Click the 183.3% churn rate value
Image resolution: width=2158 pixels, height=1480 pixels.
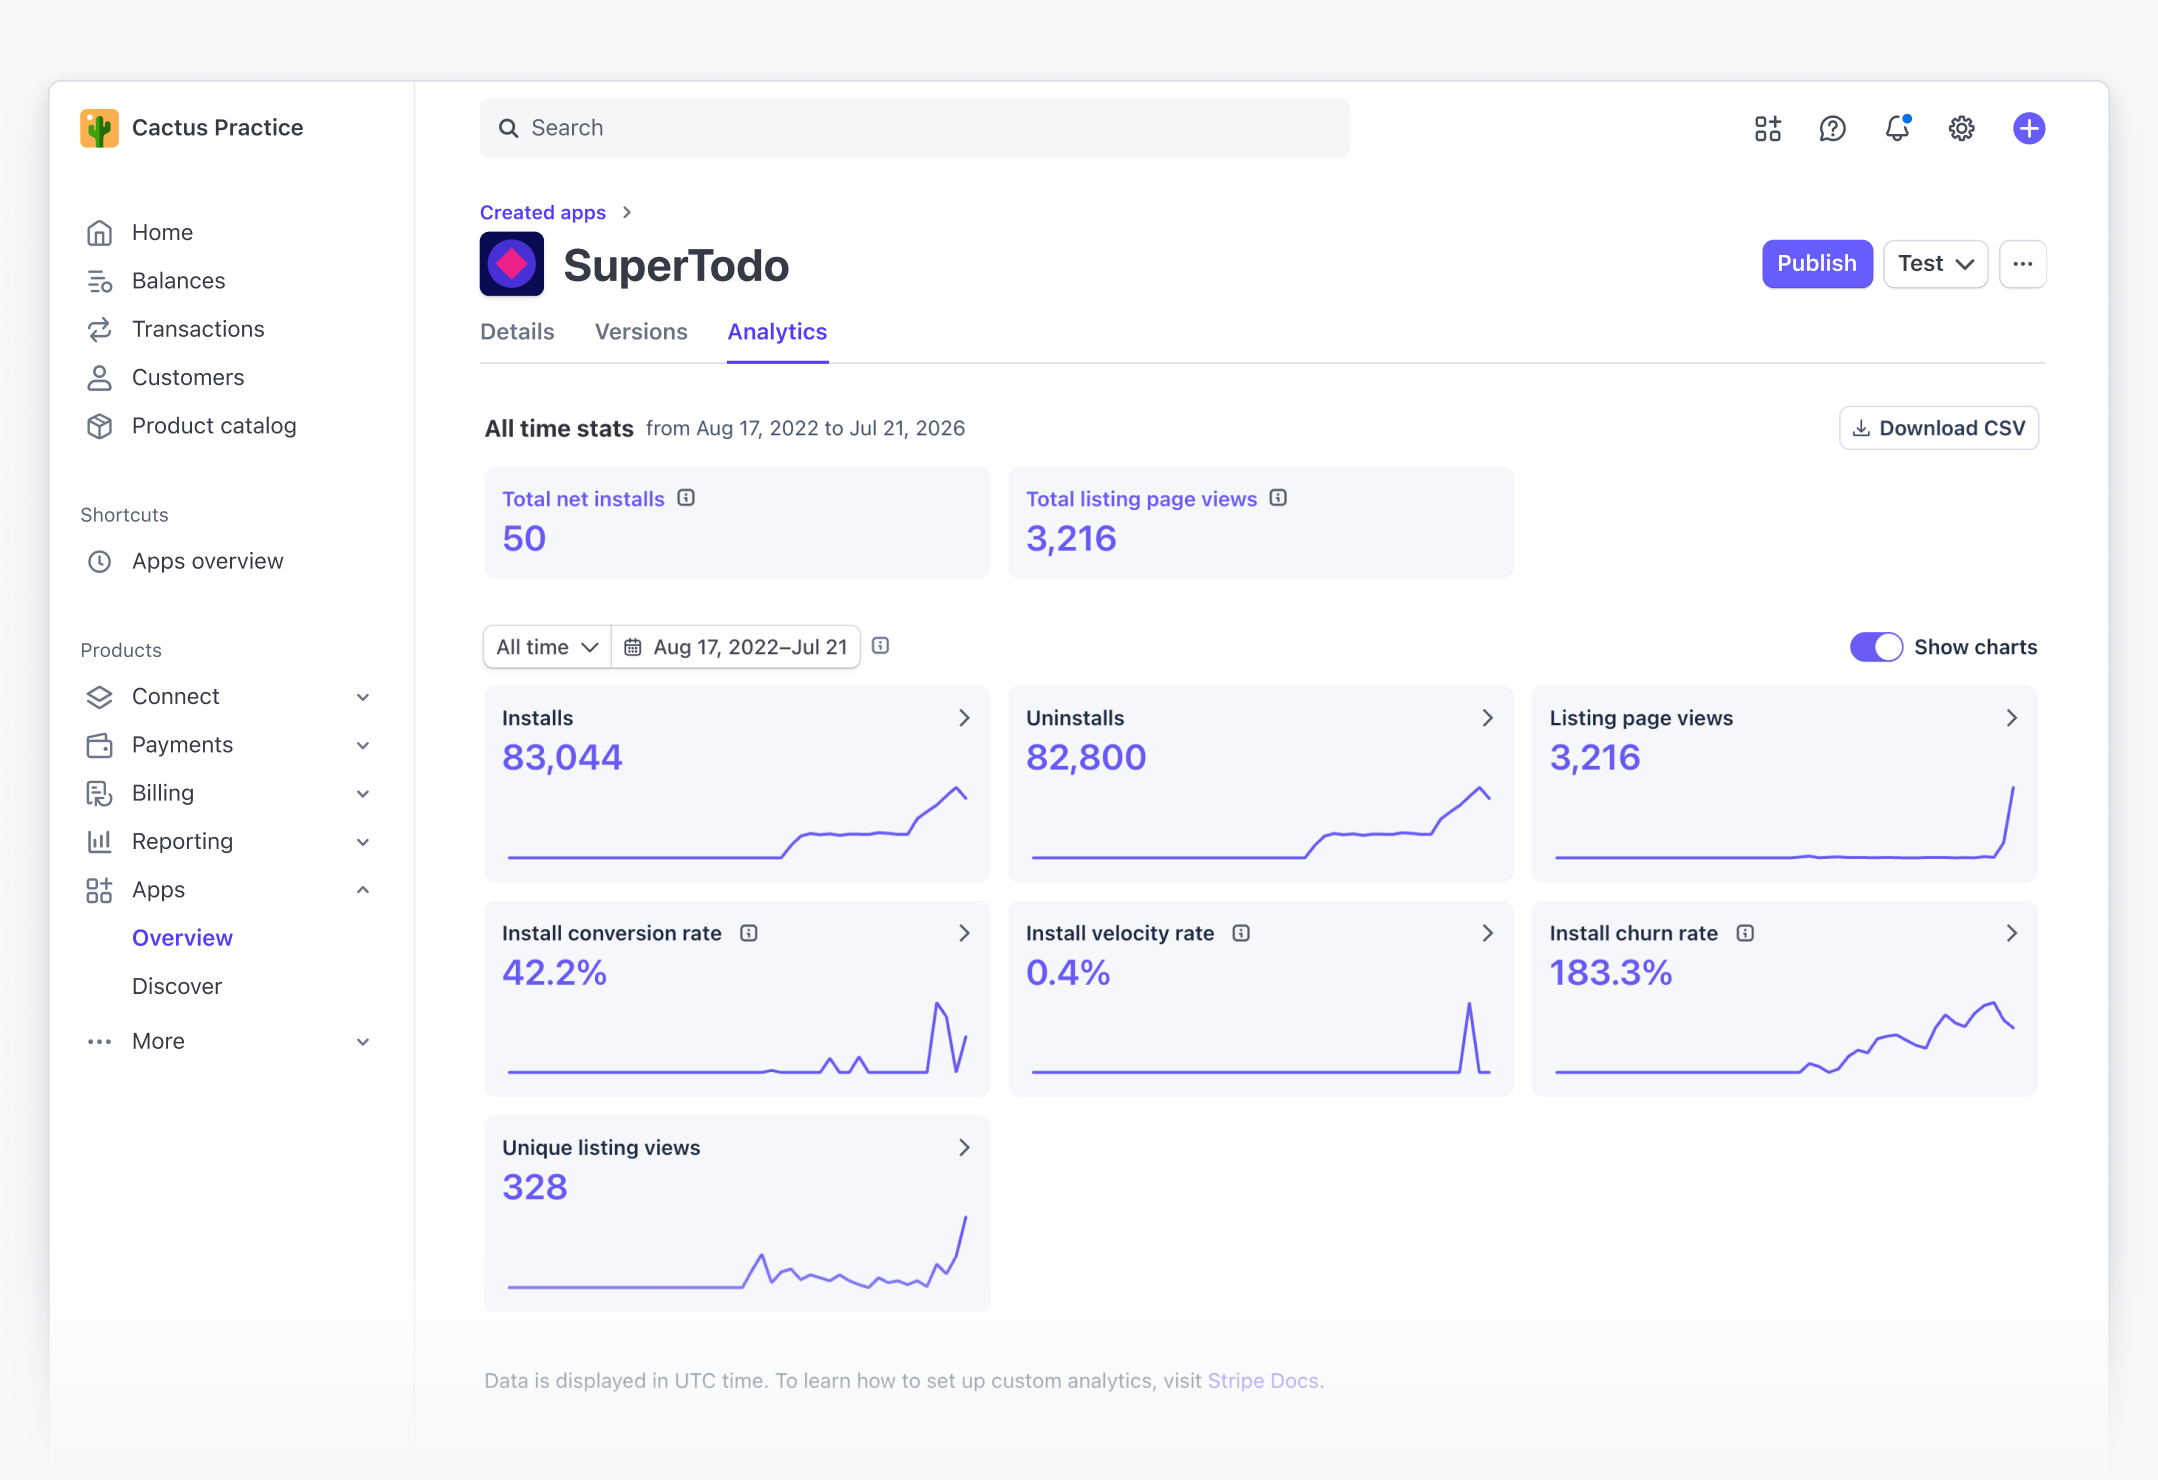coord(1611,973)
